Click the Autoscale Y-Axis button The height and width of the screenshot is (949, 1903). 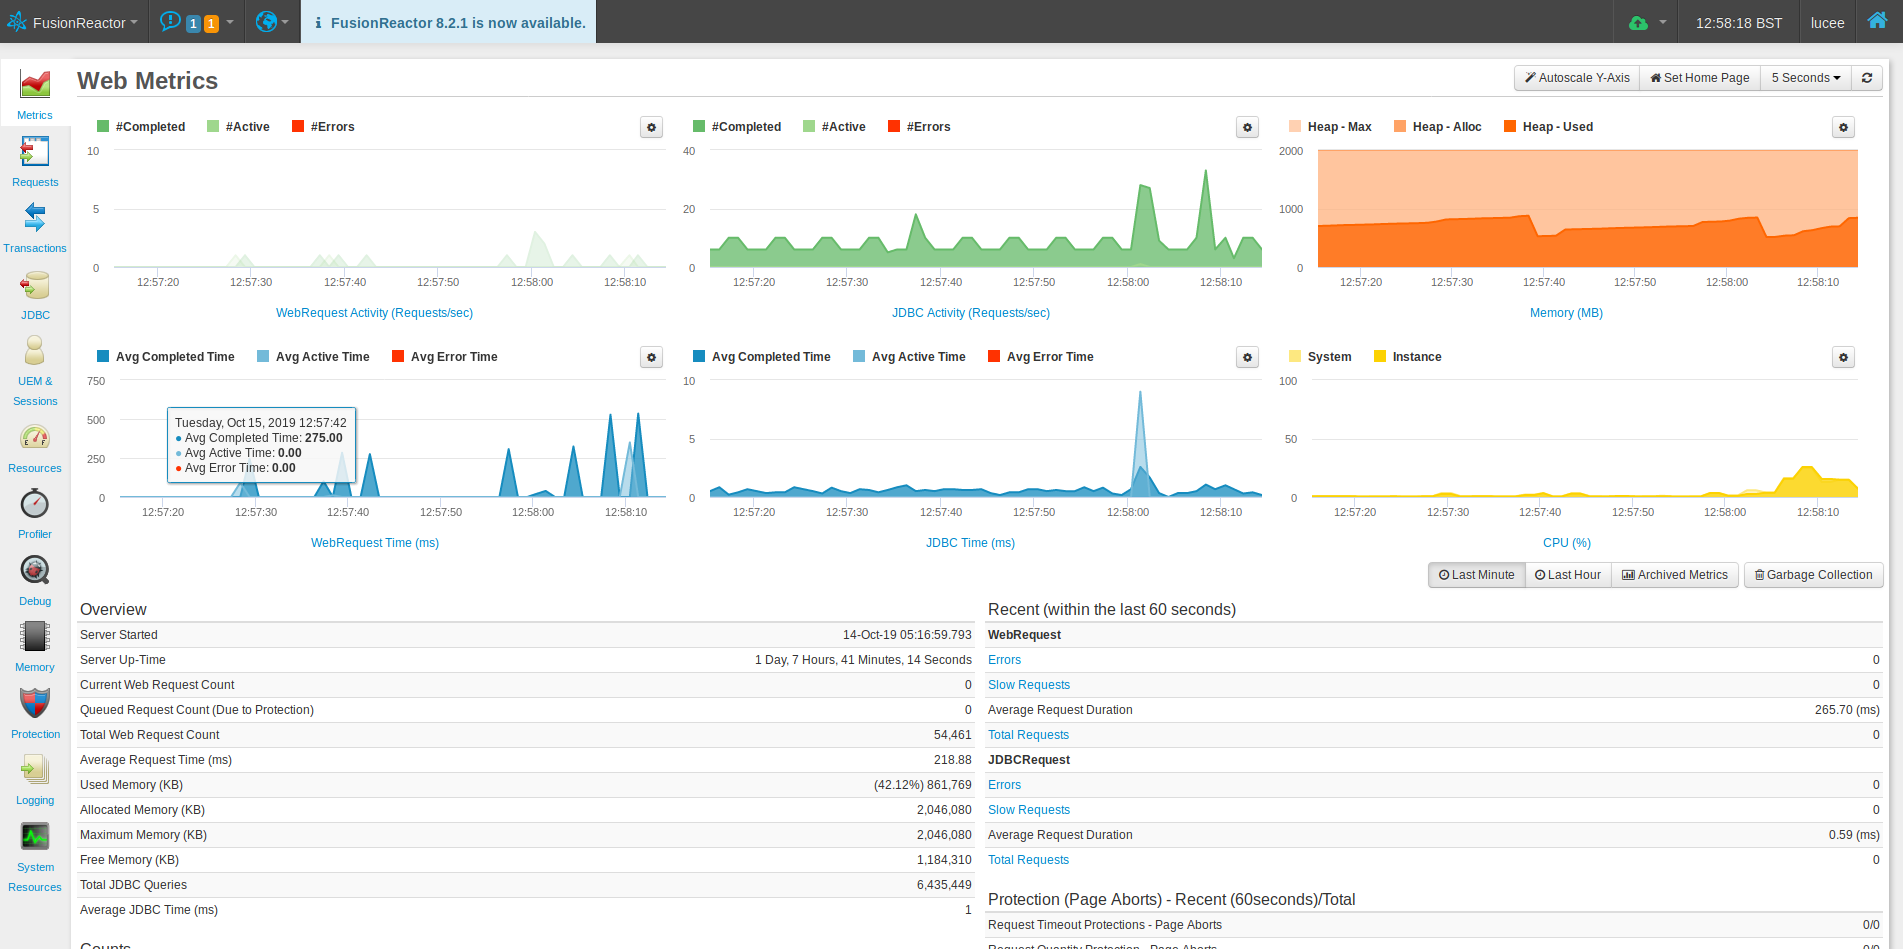click(1577, 78)
